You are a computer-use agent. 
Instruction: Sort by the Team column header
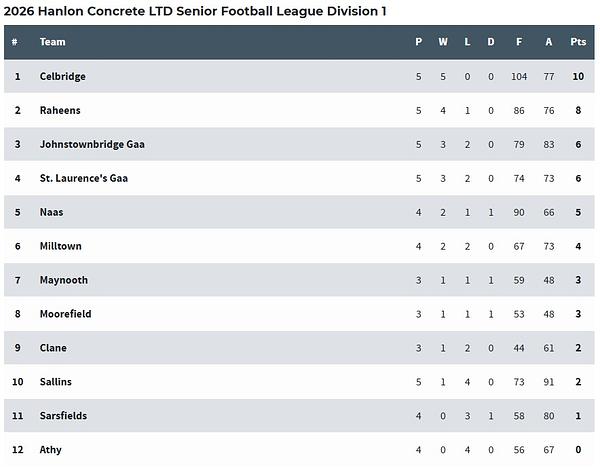click(53, 42)
